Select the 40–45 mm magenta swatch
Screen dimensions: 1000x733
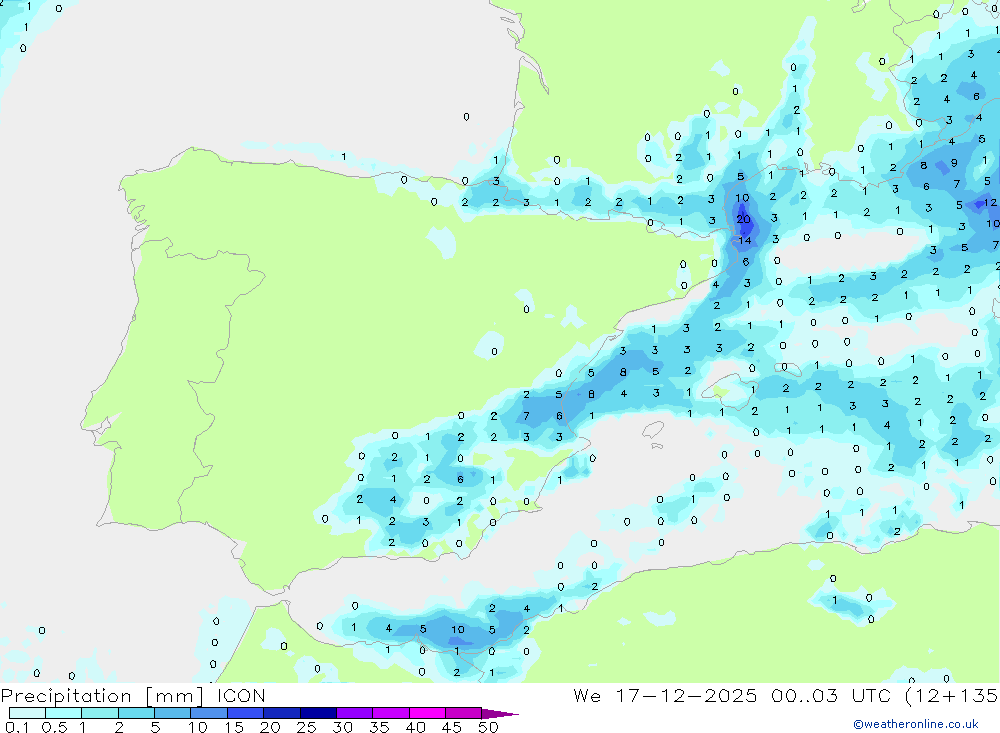(x=427, y=713)
